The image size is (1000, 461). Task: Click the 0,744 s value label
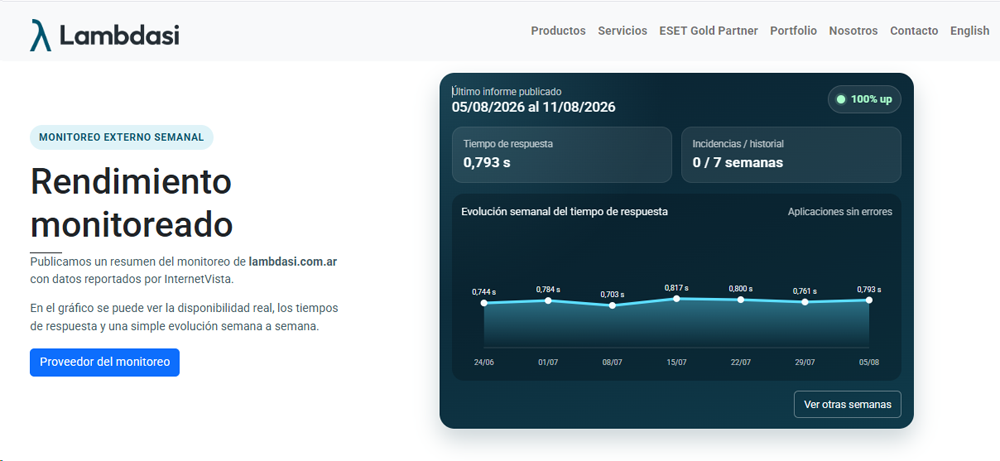point(484,292)
